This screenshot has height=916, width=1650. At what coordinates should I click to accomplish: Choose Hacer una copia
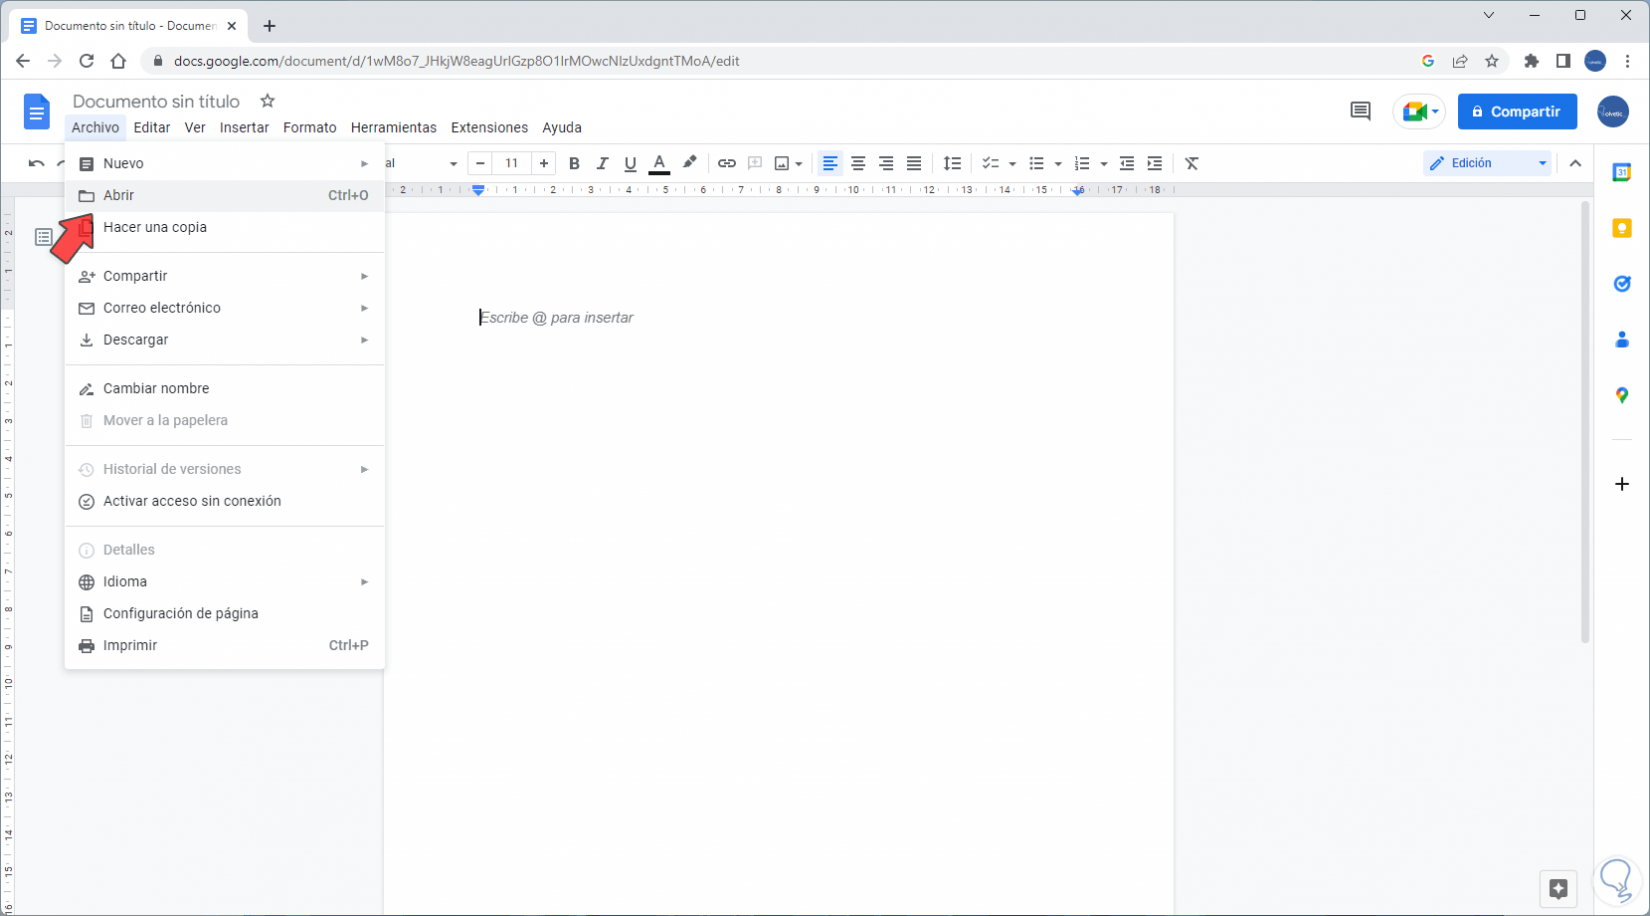click(x=225, y=227)
